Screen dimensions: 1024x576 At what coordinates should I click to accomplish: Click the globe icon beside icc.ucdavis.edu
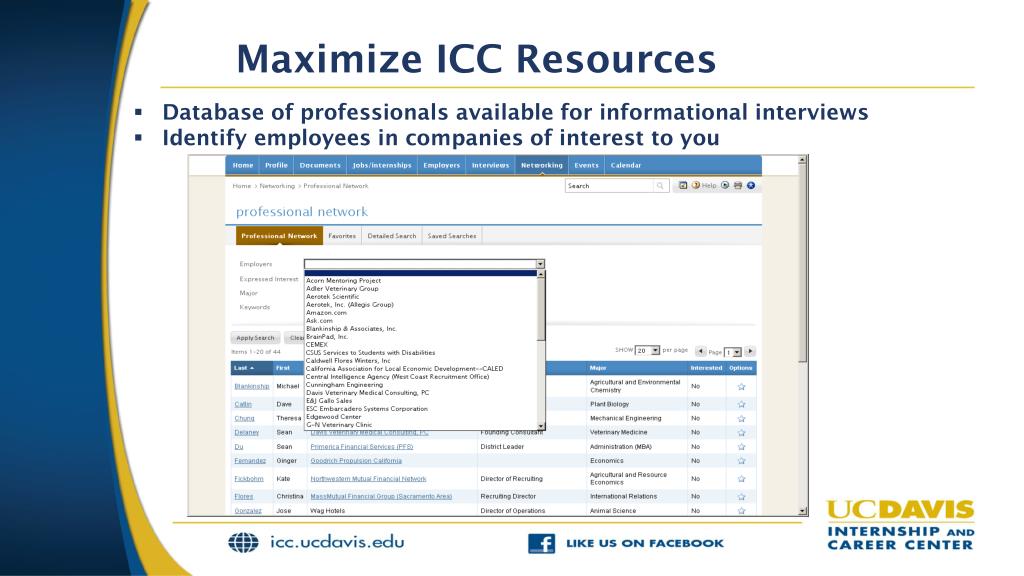tap(244, 543)
